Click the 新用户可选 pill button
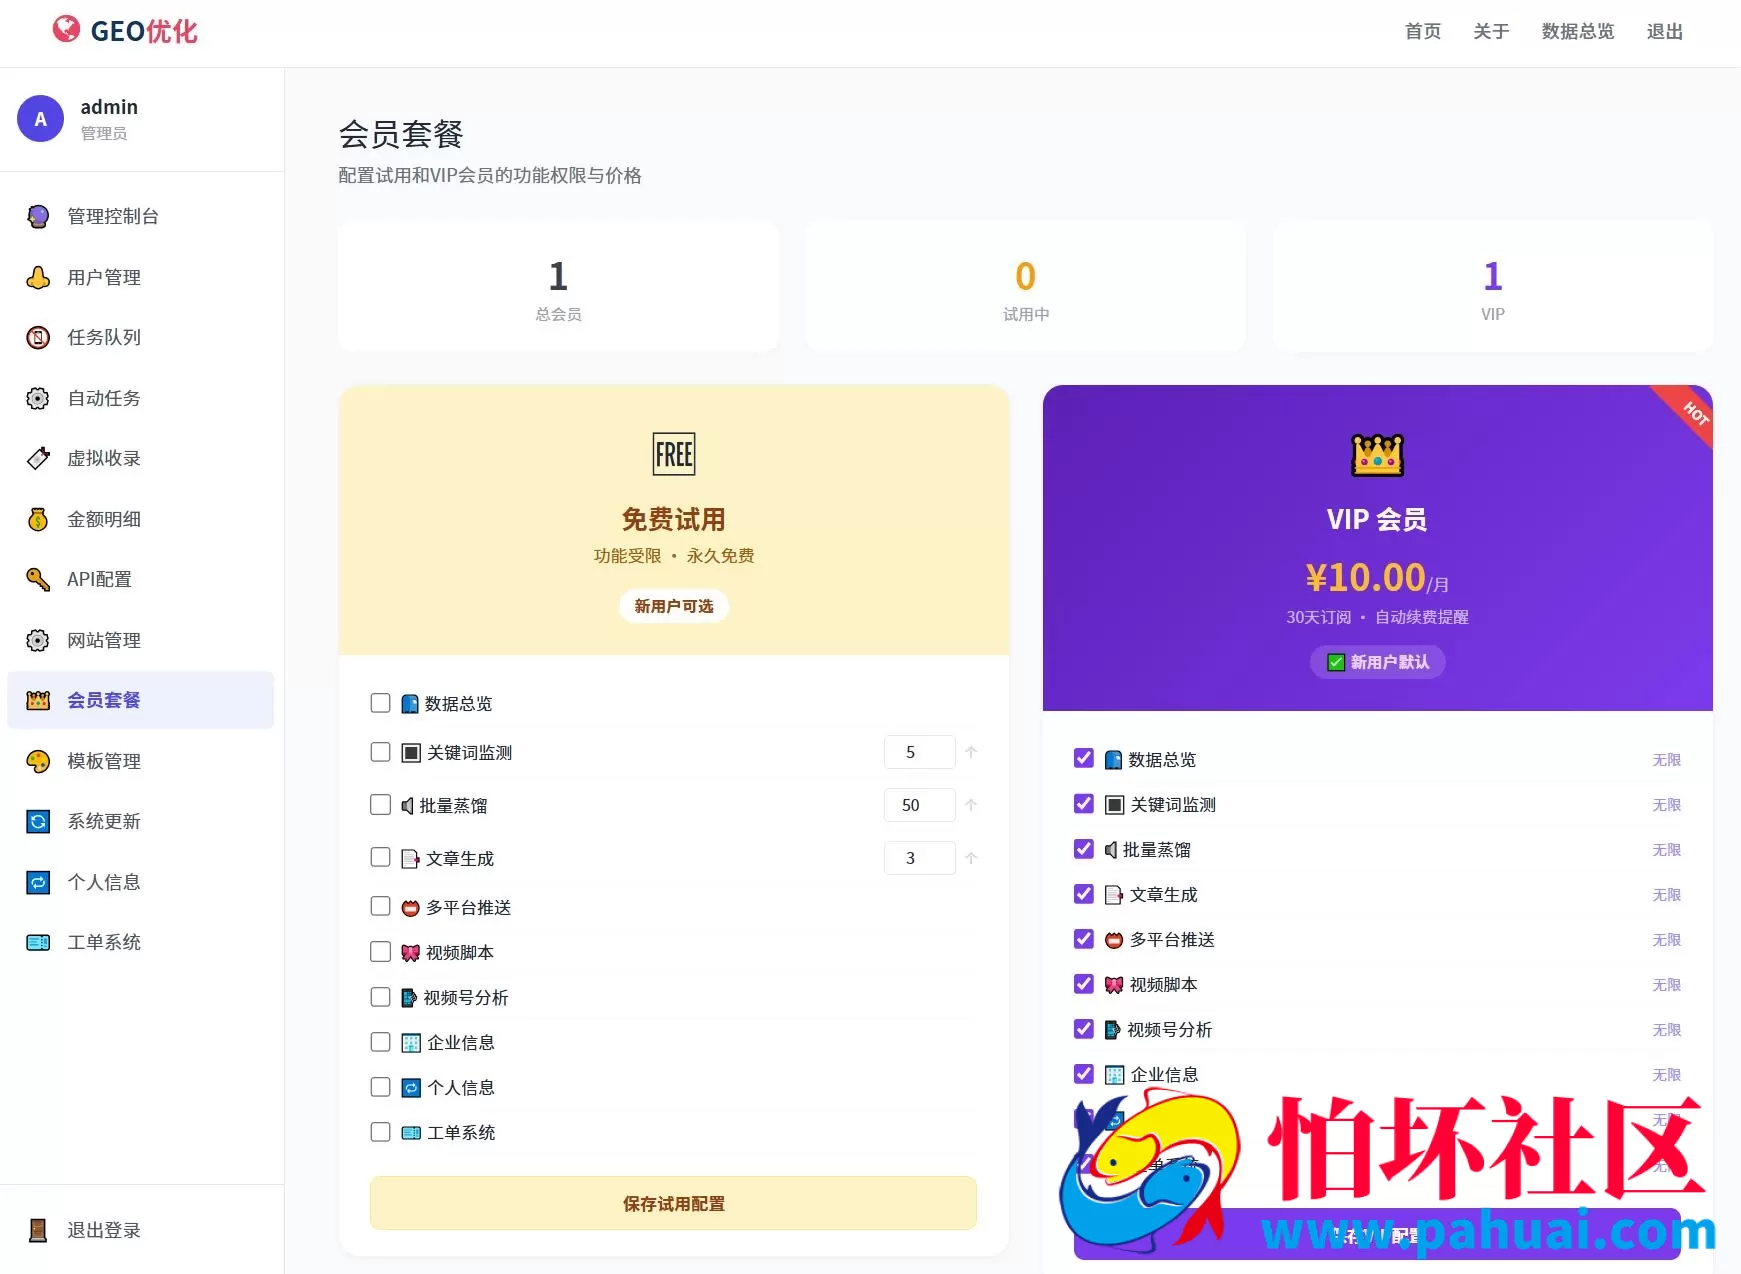 click(674, 606)
